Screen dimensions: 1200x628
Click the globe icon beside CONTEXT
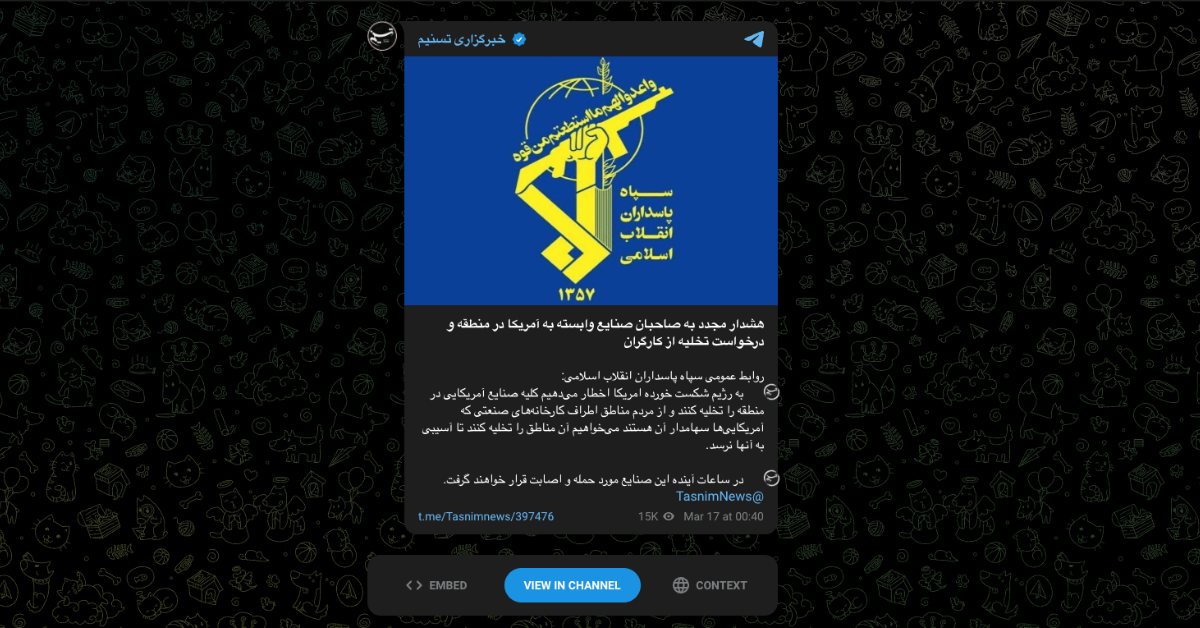click(x=681, y=585)
